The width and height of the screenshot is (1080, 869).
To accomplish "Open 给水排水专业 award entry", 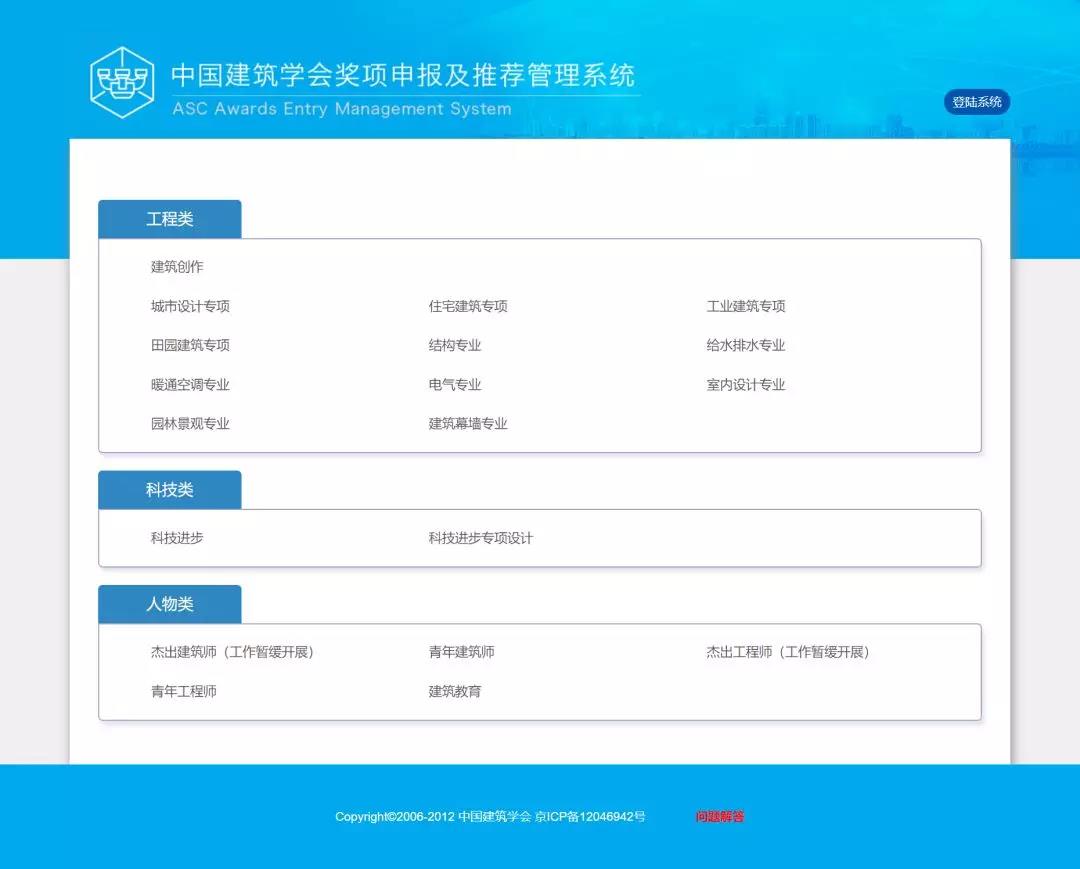I will [x=746, y=345].
